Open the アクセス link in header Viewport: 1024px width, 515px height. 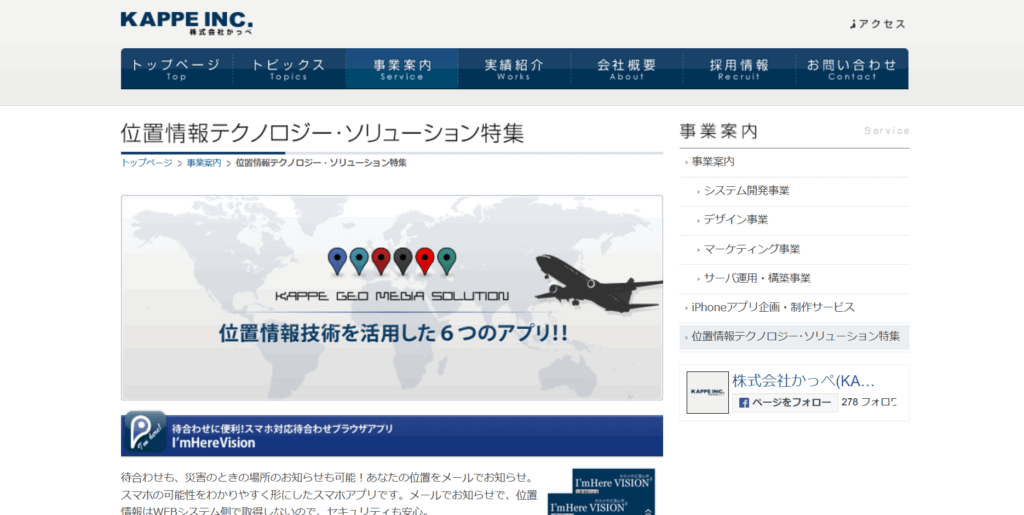pyautogui.click(x=878, y=24)
